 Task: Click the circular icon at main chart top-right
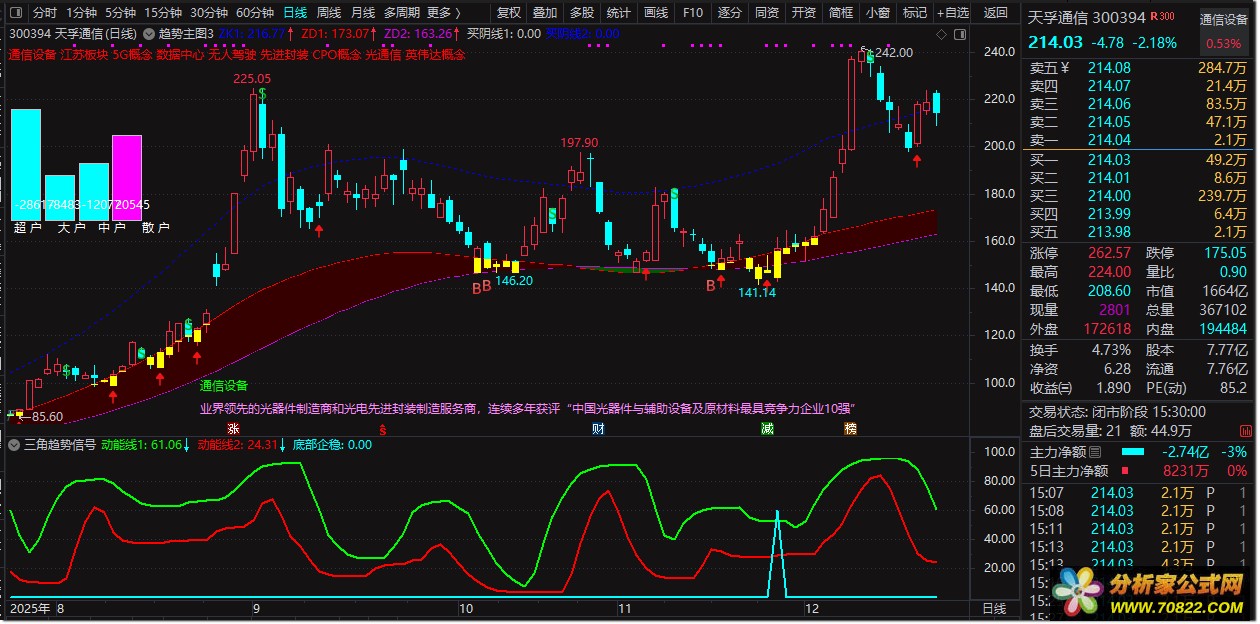click(959, 33)
